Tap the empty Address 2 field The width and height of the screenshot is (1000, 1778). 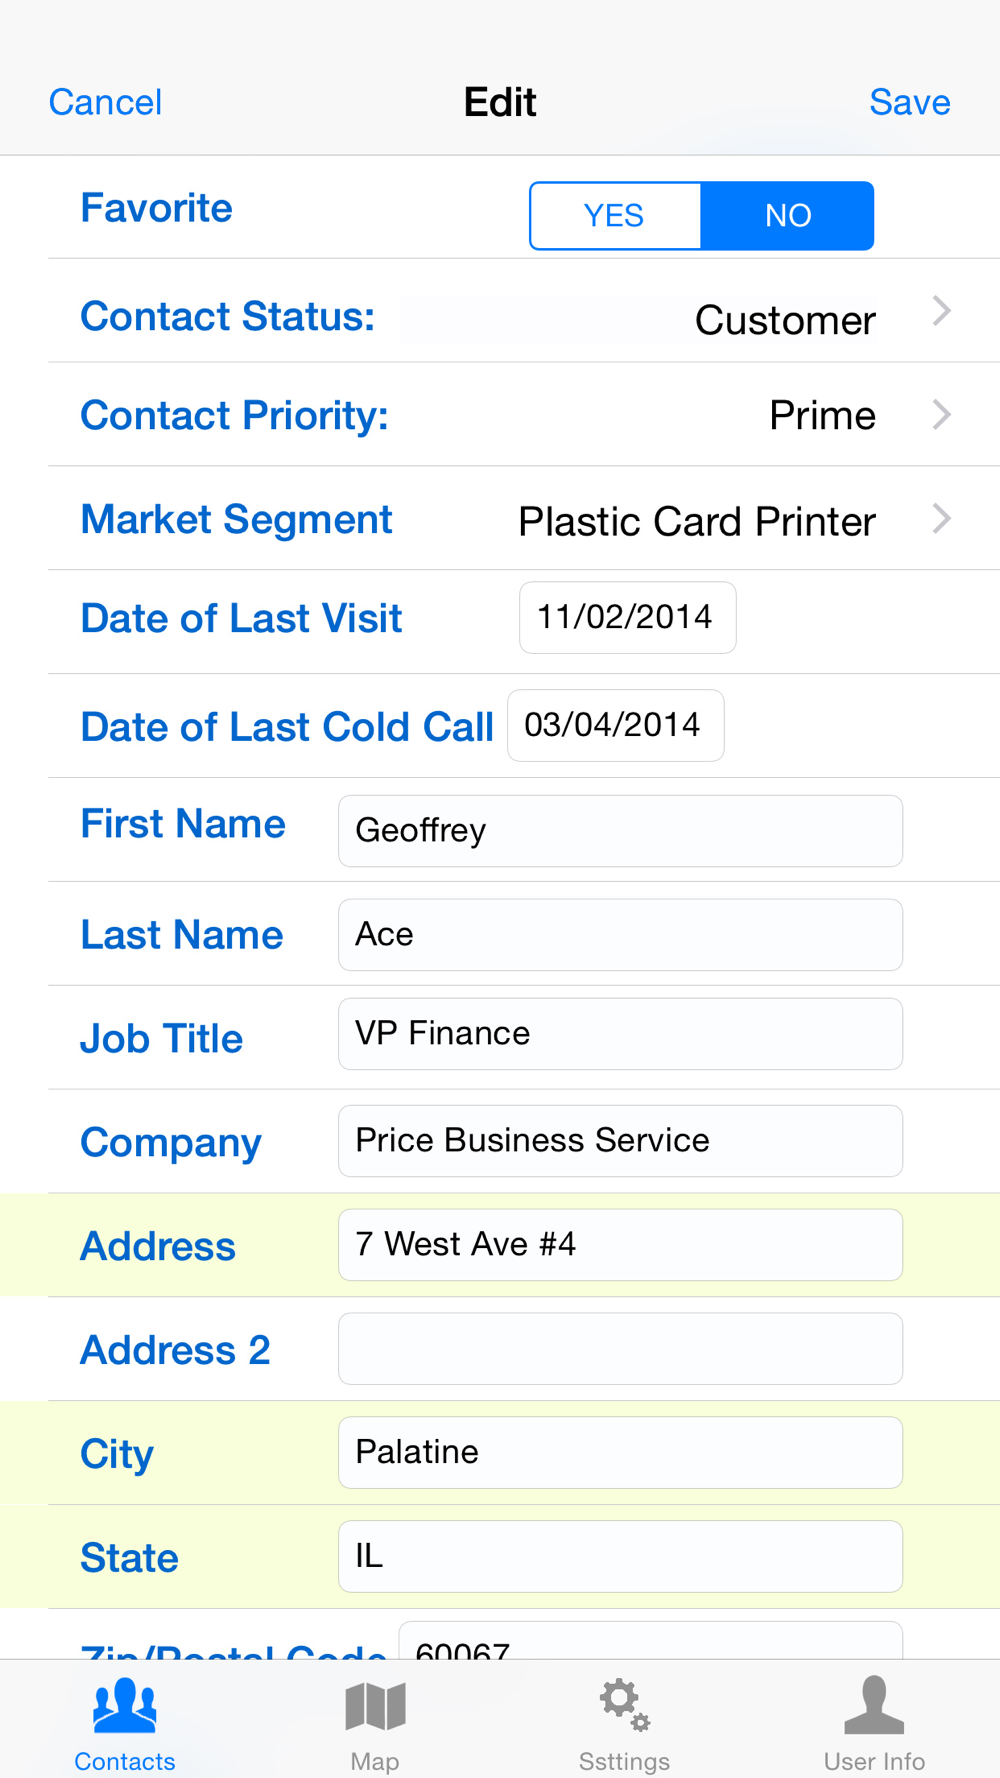click(620, 1349)
